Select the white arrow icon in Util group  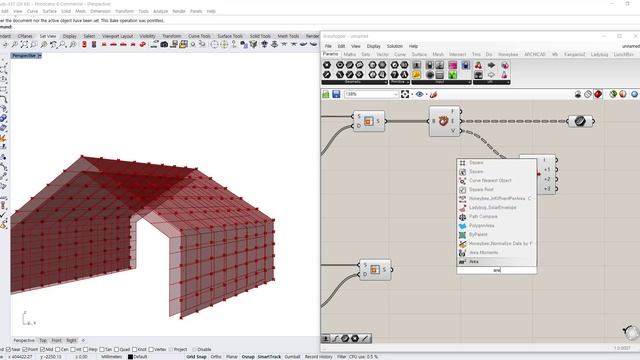coord(491,75)
